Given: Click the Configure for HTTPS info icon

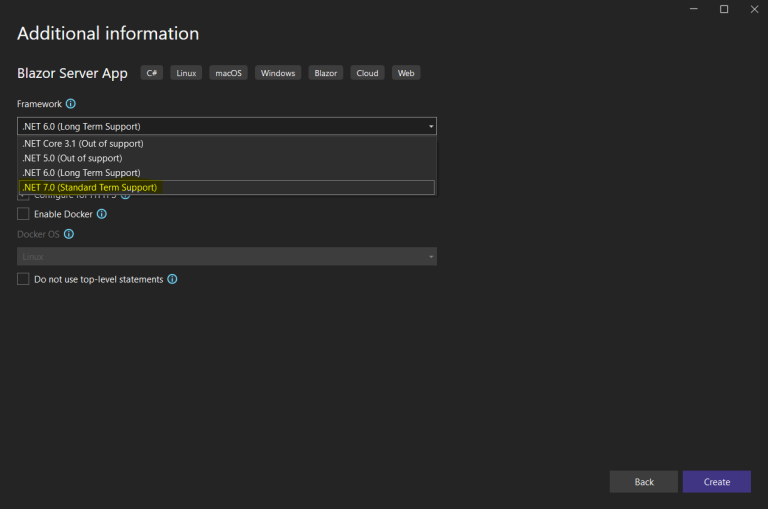Looking at the screenshot, I should coord(125,196).
